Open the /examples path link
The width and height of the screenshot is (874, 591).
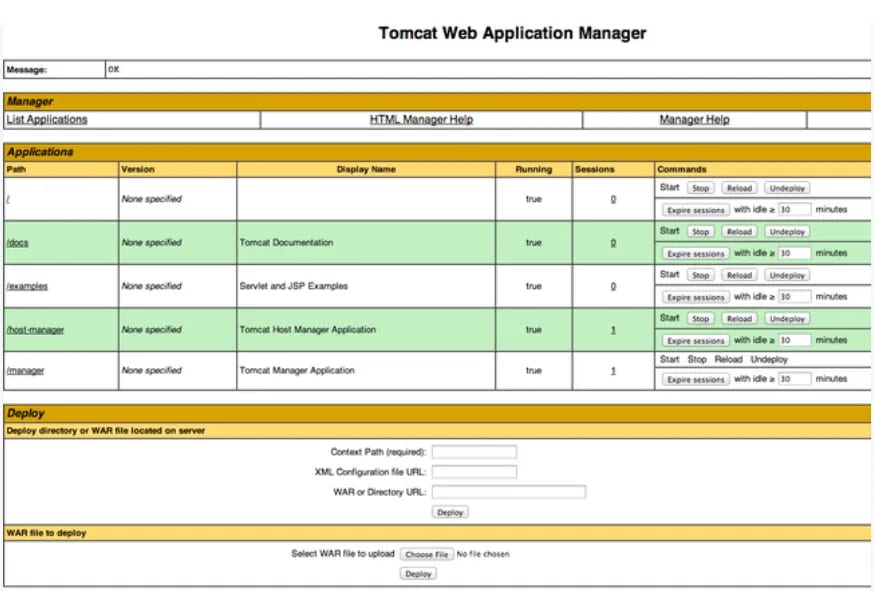[x=27, y=286]
